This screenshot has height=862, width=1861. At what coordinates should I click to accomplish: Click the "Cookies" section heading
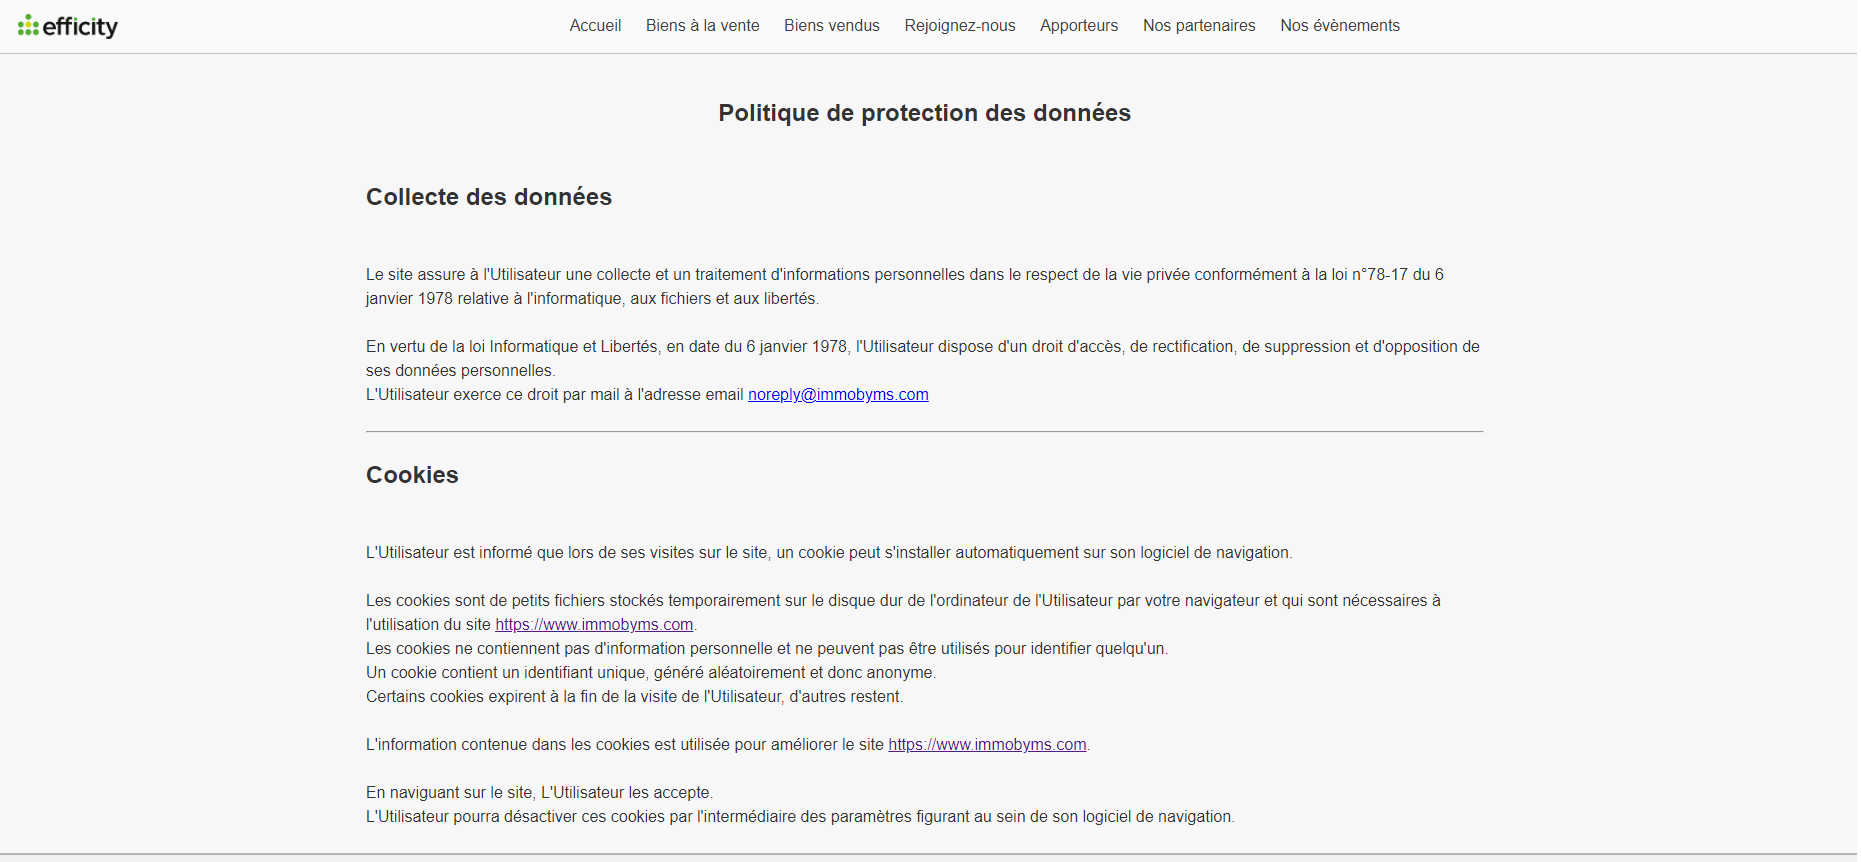[412, 475]
